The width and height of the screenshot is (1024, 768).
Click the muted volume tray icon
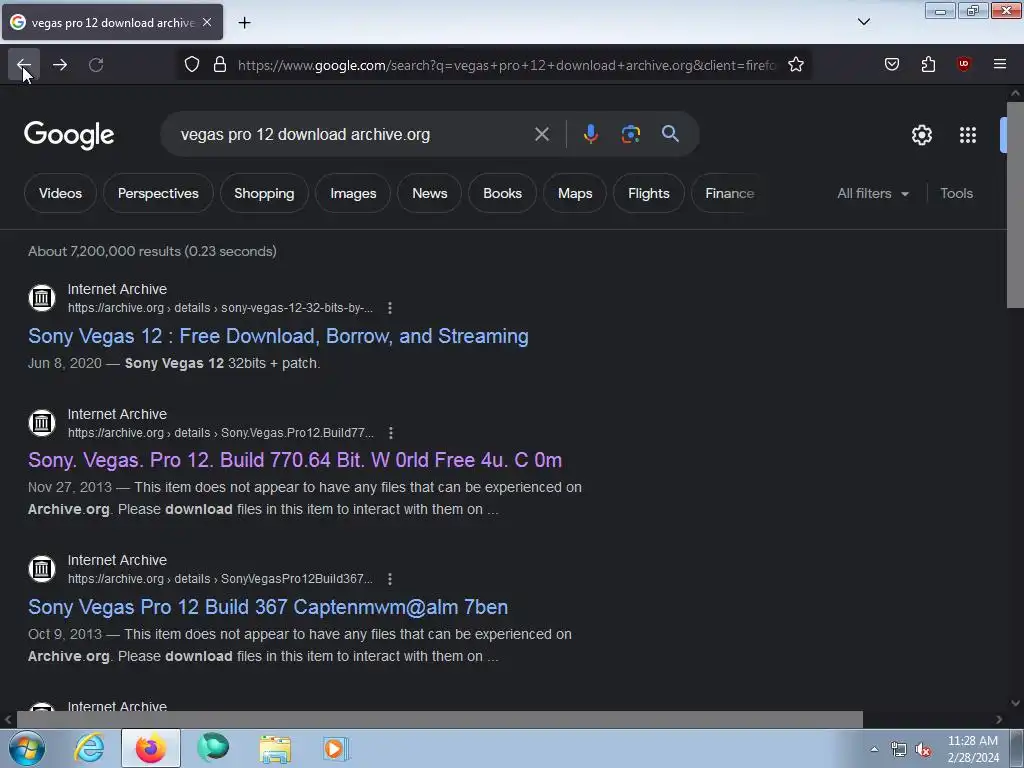click(x=923, y=750)
